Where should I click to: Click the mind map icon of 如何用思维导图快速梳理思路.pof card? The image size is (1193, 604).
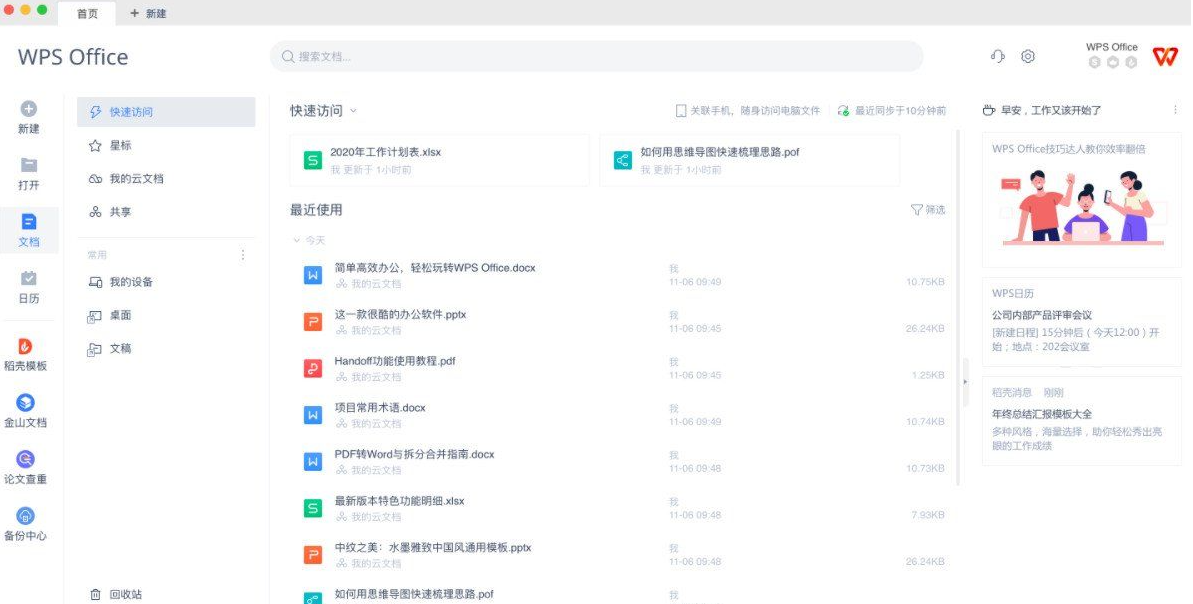(x=622, y=160)
